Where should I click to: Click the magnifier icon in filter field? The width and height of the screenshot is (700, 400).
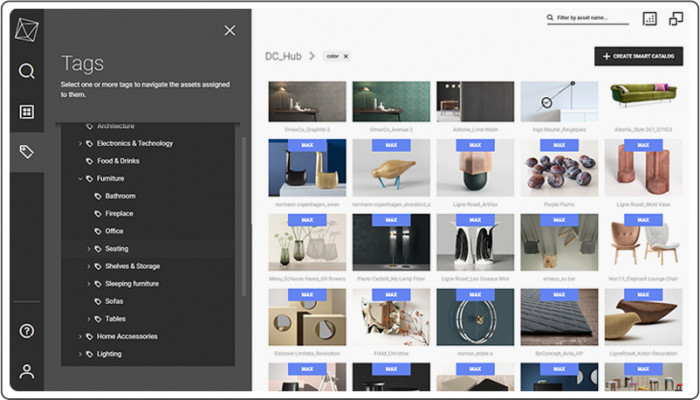click(x=550, y=18)
